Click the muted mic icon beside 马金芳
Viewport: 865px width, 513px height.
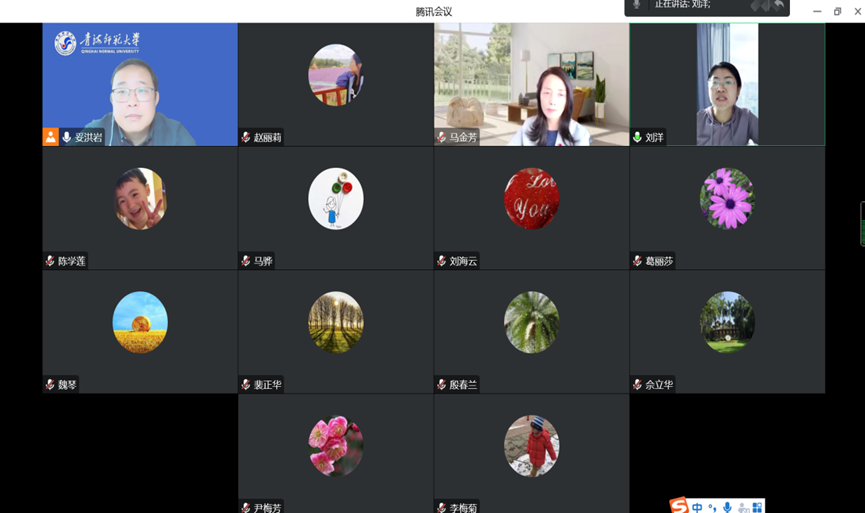tap(441, 137)
